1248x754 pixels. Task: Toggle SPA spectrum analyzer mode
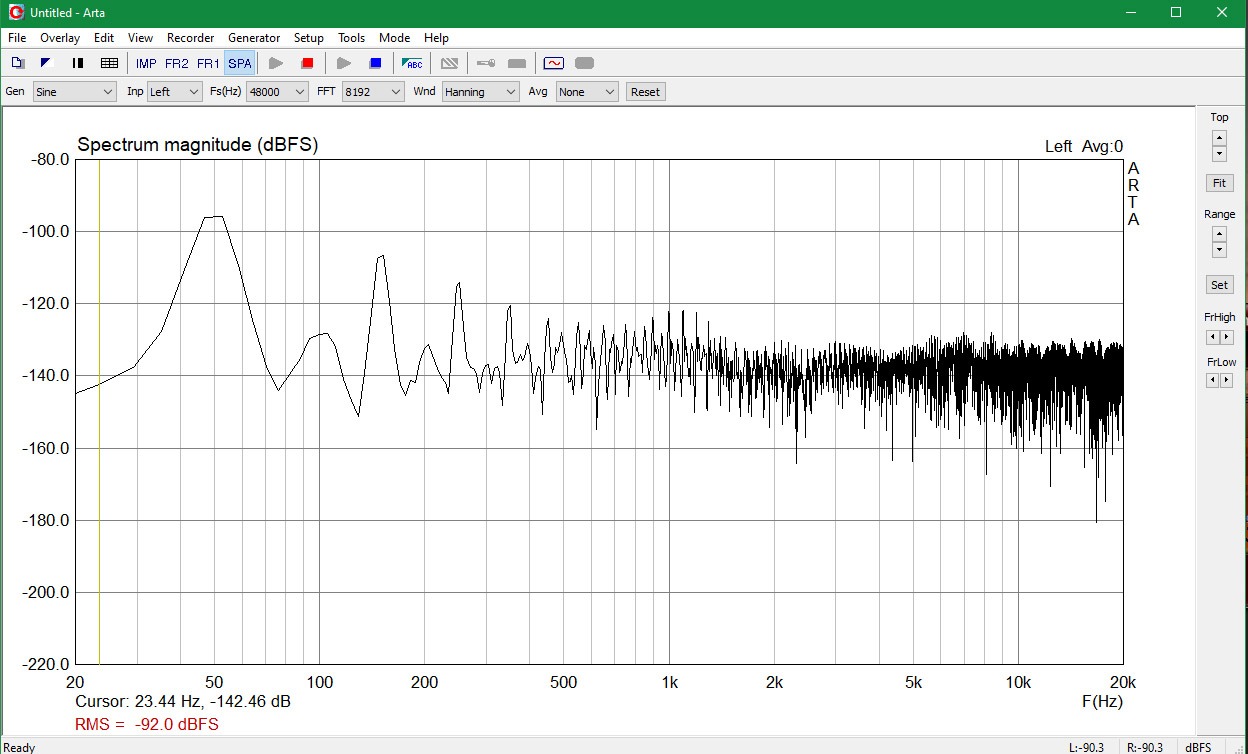coord(240,63)
